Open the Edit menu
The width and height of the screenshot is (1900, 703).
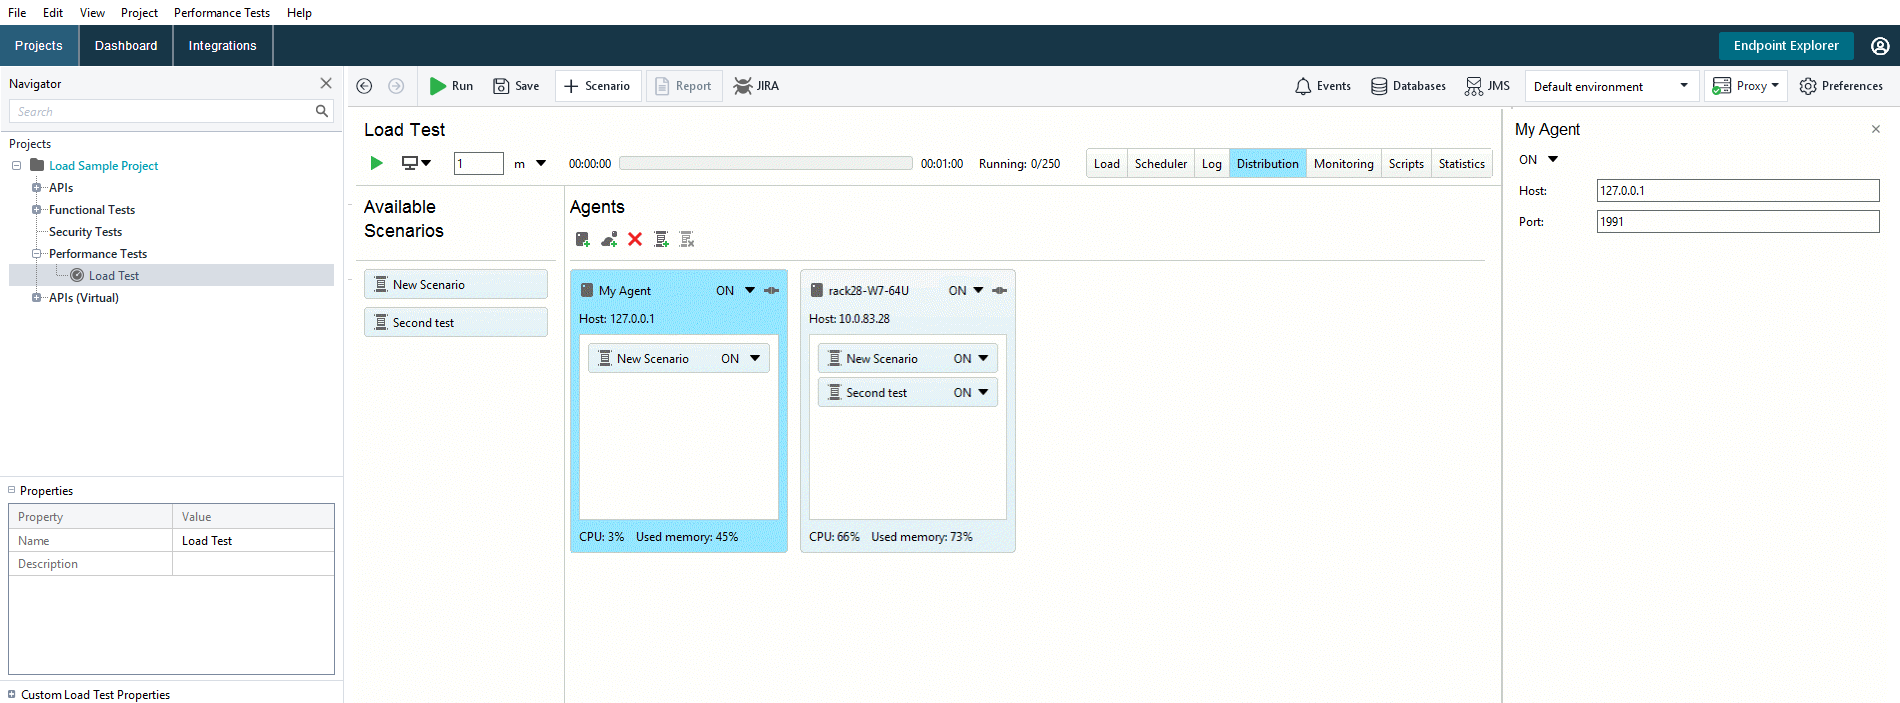tap(53, 13)
